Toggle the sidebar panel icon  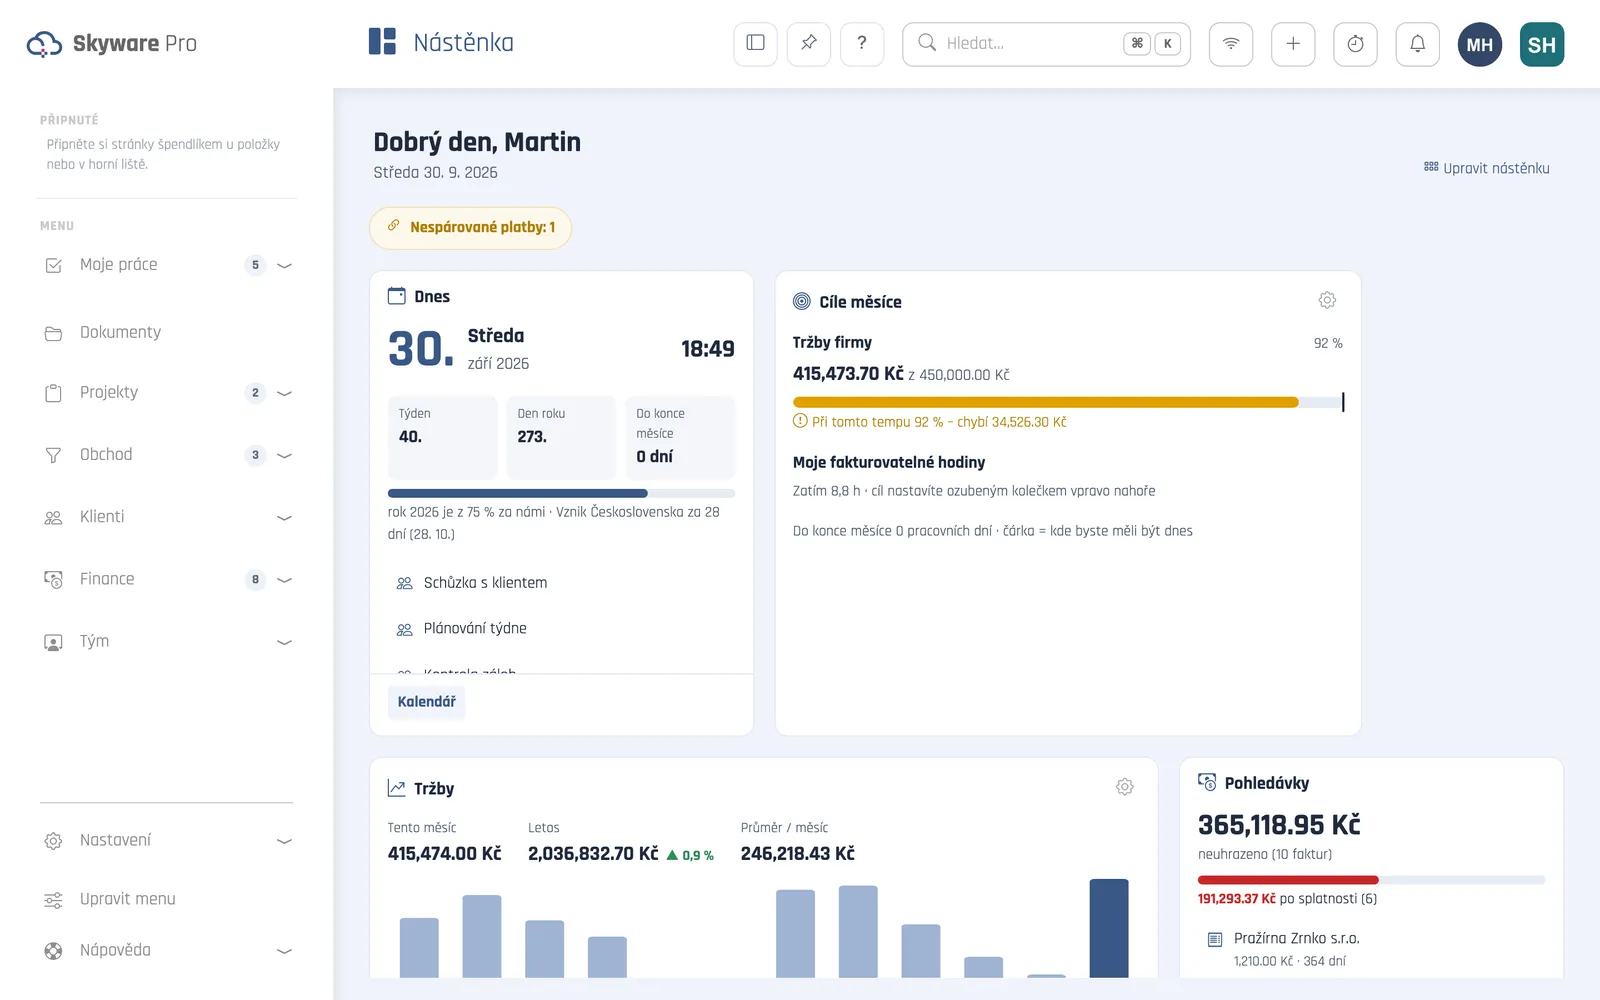755,44
